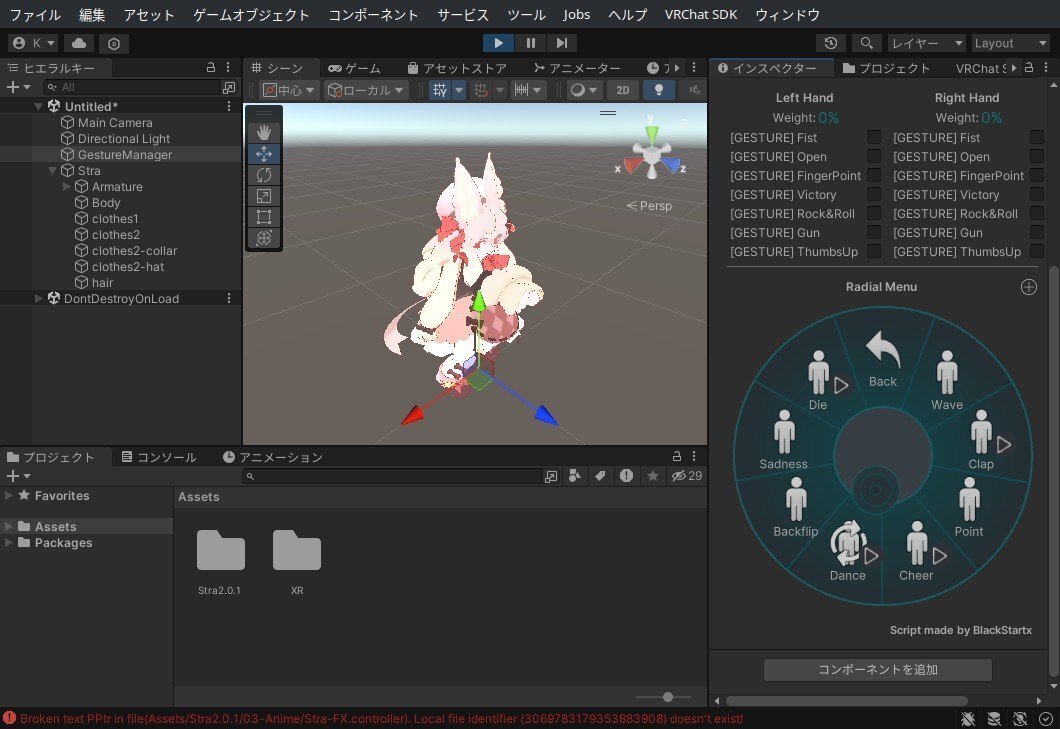The width and height of the screenshot is (1060, 729).
Task: Switch to the アニメーター tab
Action: 577,68
